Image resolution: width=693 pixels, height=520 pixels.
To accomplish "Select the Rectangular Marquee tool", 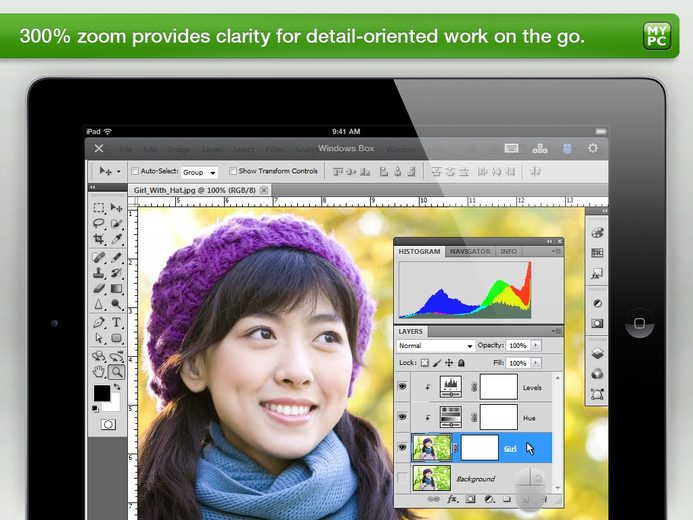I will tap(99, 208).
